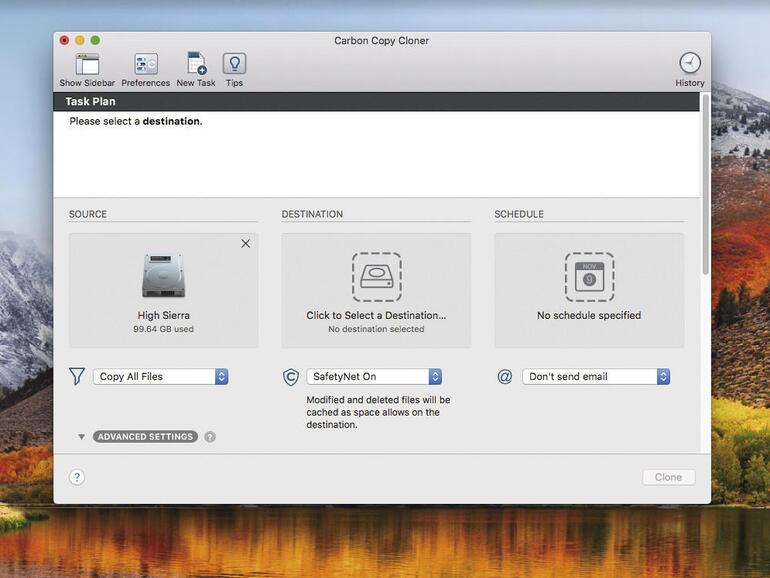
Task: Click the bottom-left help question button
Action: point(77,477)
